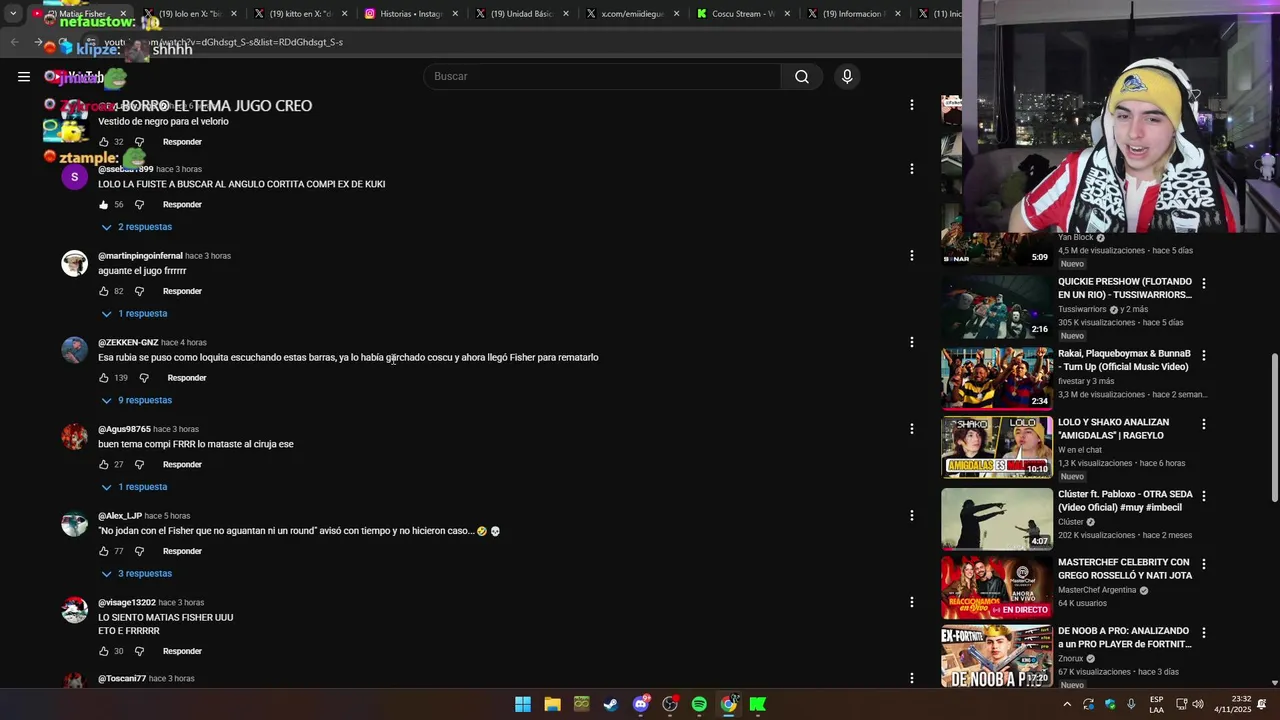This screenshot has height=720, width=1280.
Task: Expand 1 respuesta under @Agus98765 comment
Action: click(134, 487)
